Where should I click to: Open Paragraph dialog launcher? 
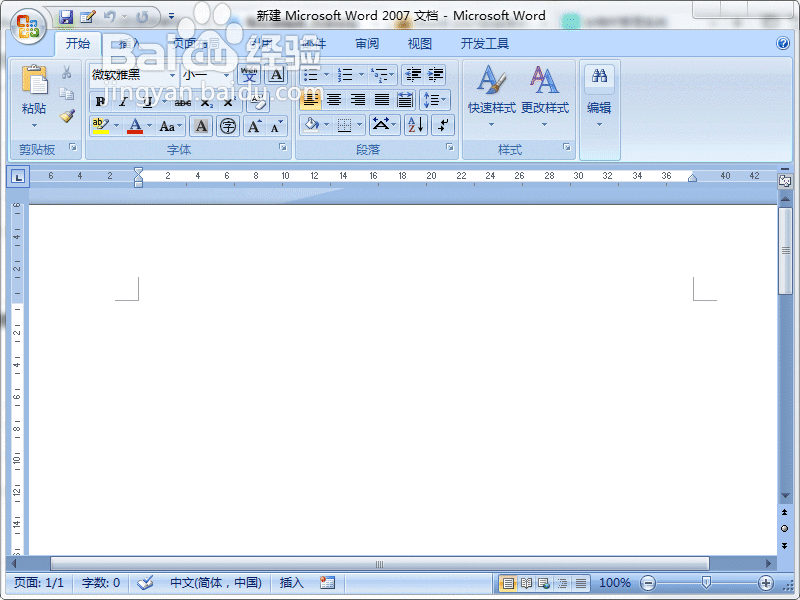pos(449,147)
